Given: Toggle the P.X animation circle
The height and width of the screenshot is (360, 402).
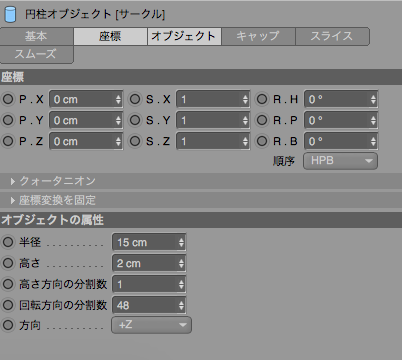Looking at the screenshot, I should pos(8,99).
